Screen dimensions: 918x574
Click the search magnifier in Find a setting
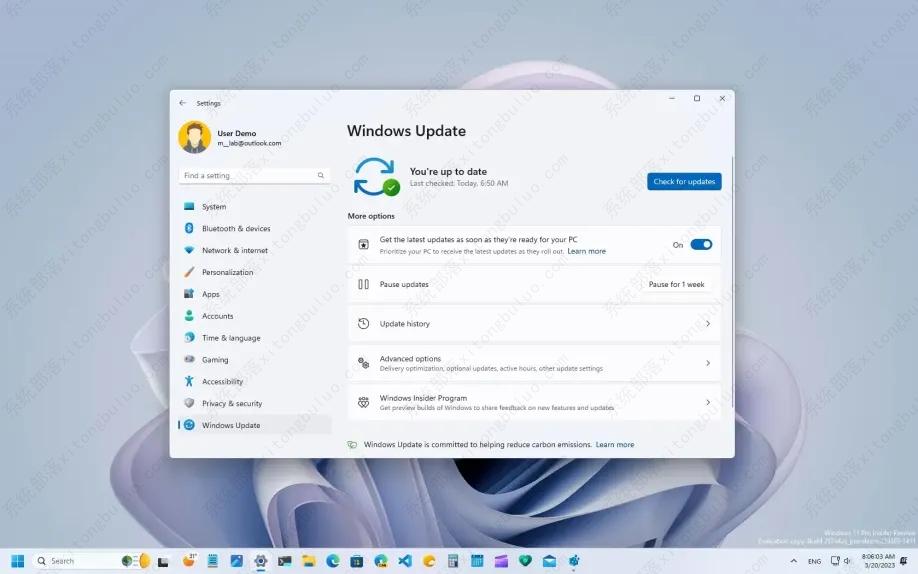pos(321,176)
